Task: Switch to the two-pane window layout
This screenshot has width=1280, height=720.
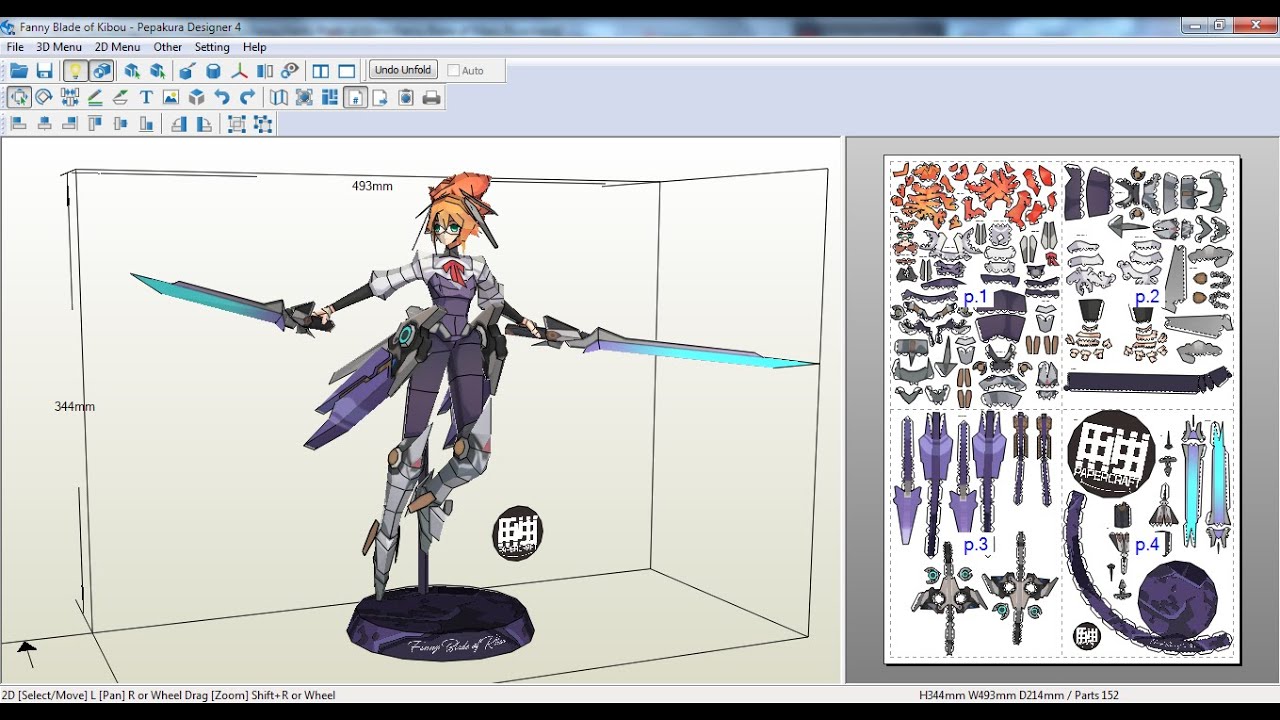Action: coord(321,71)
